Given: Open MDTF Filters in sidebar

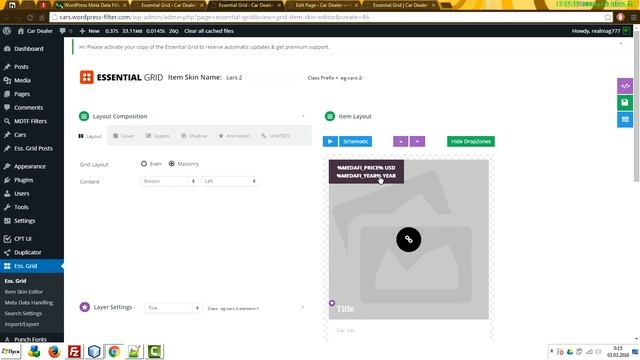Looking at the screenshot, I should point(32,121).
